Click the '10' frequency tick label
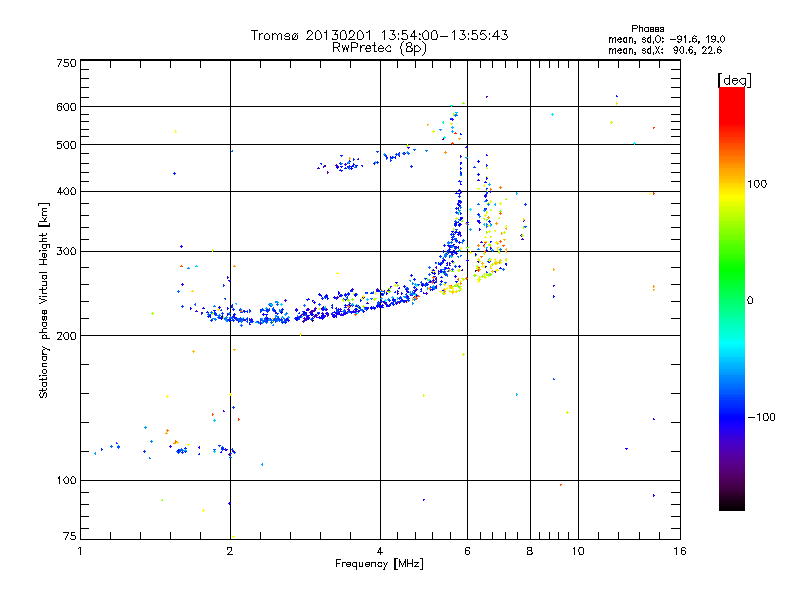Image resolution: width=800 pixels, height=600 pixels. click(578, 551)
